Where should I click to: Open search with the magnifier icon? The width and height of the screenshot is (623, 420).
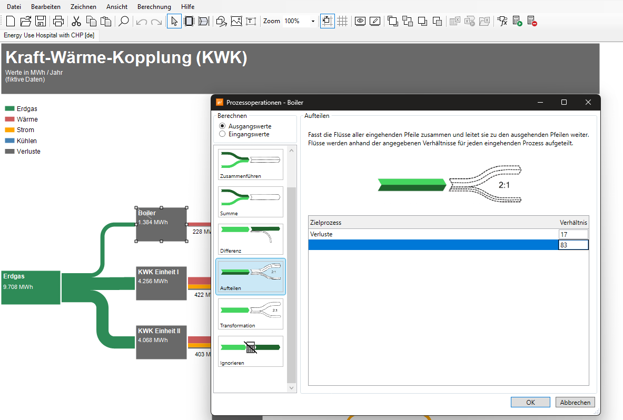[124, 21]
